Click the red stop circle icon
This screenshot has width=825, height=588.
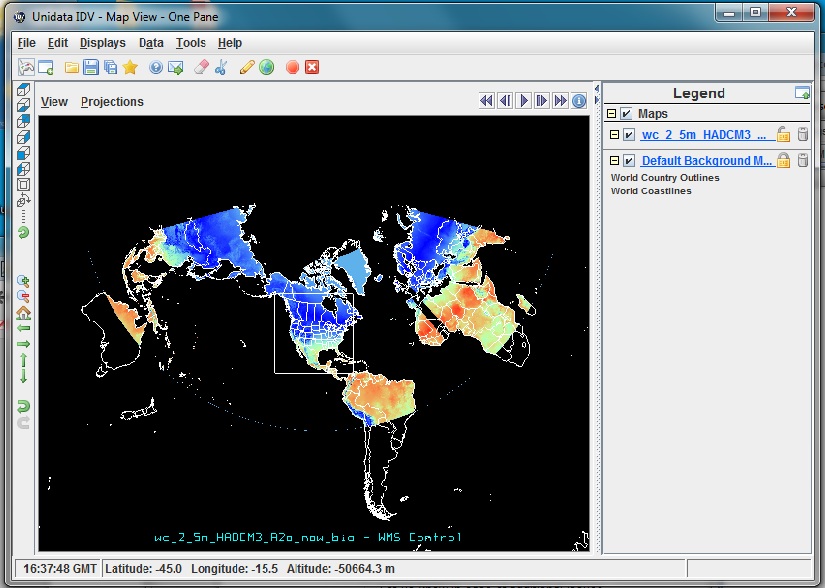click(292, 68)
